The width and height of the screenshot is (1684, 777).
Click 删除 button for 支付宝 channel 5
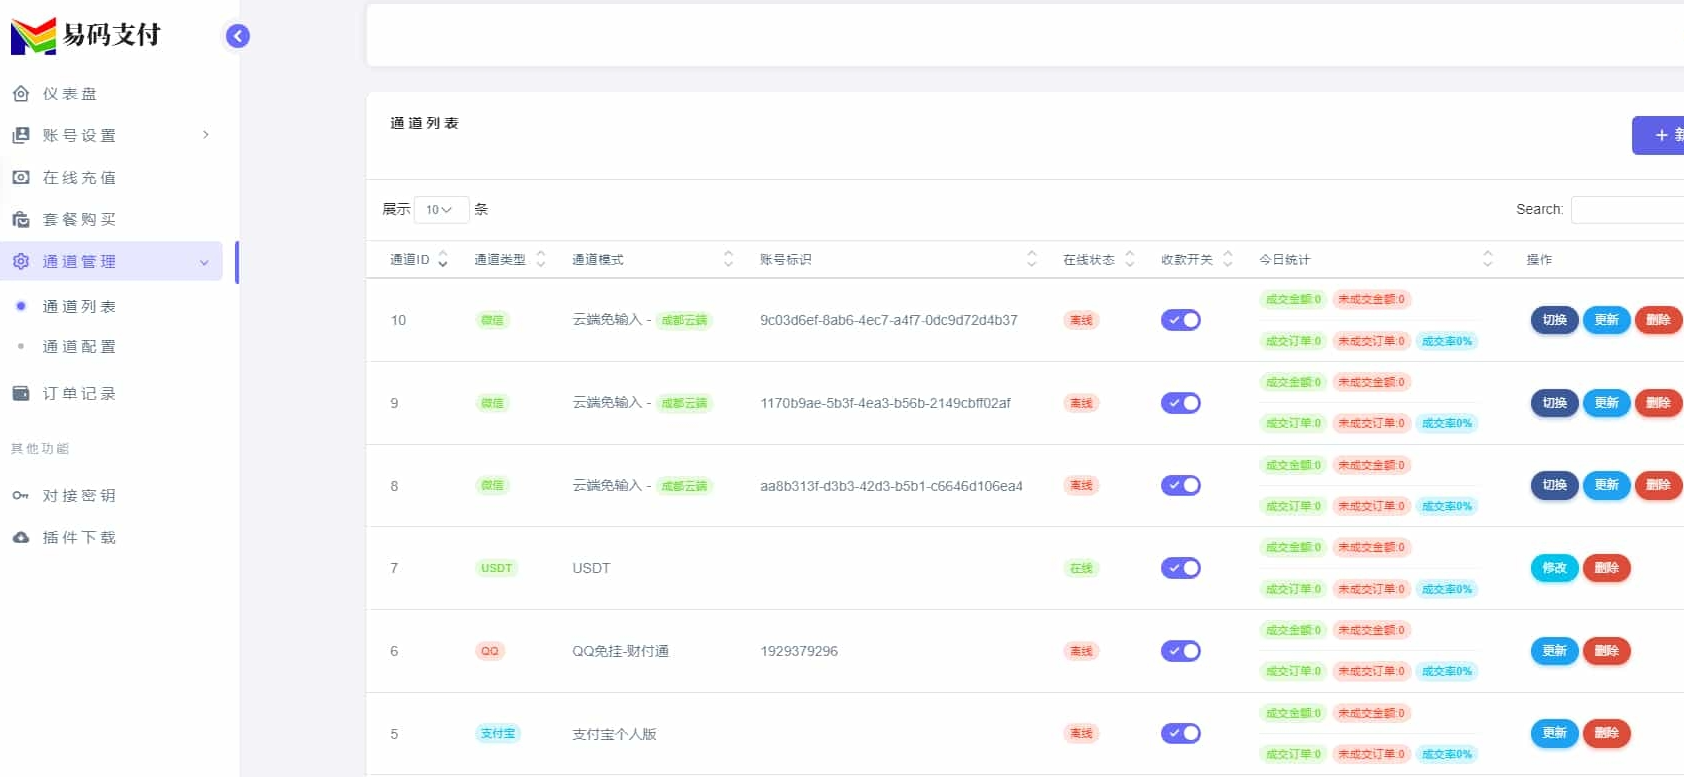click(x=1606, y=733)
